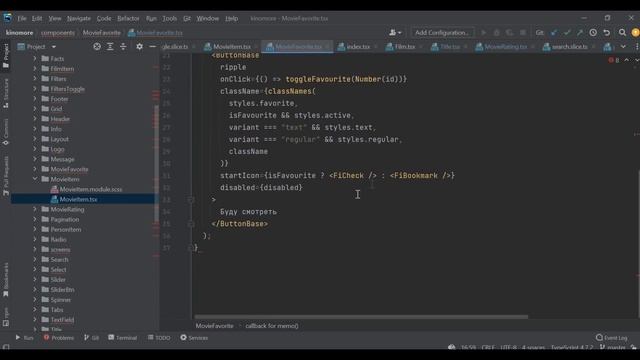Click Collapse All icon in Project panel
The image size is (640, 360).
click(123, 47)
